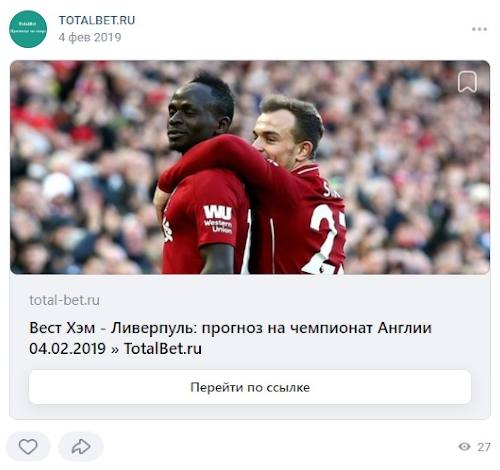The height and width of the screenshot is (470, 500).
Task: Open the three-dots post options menu
Action: pyautogui.click(x=479, y=29)
